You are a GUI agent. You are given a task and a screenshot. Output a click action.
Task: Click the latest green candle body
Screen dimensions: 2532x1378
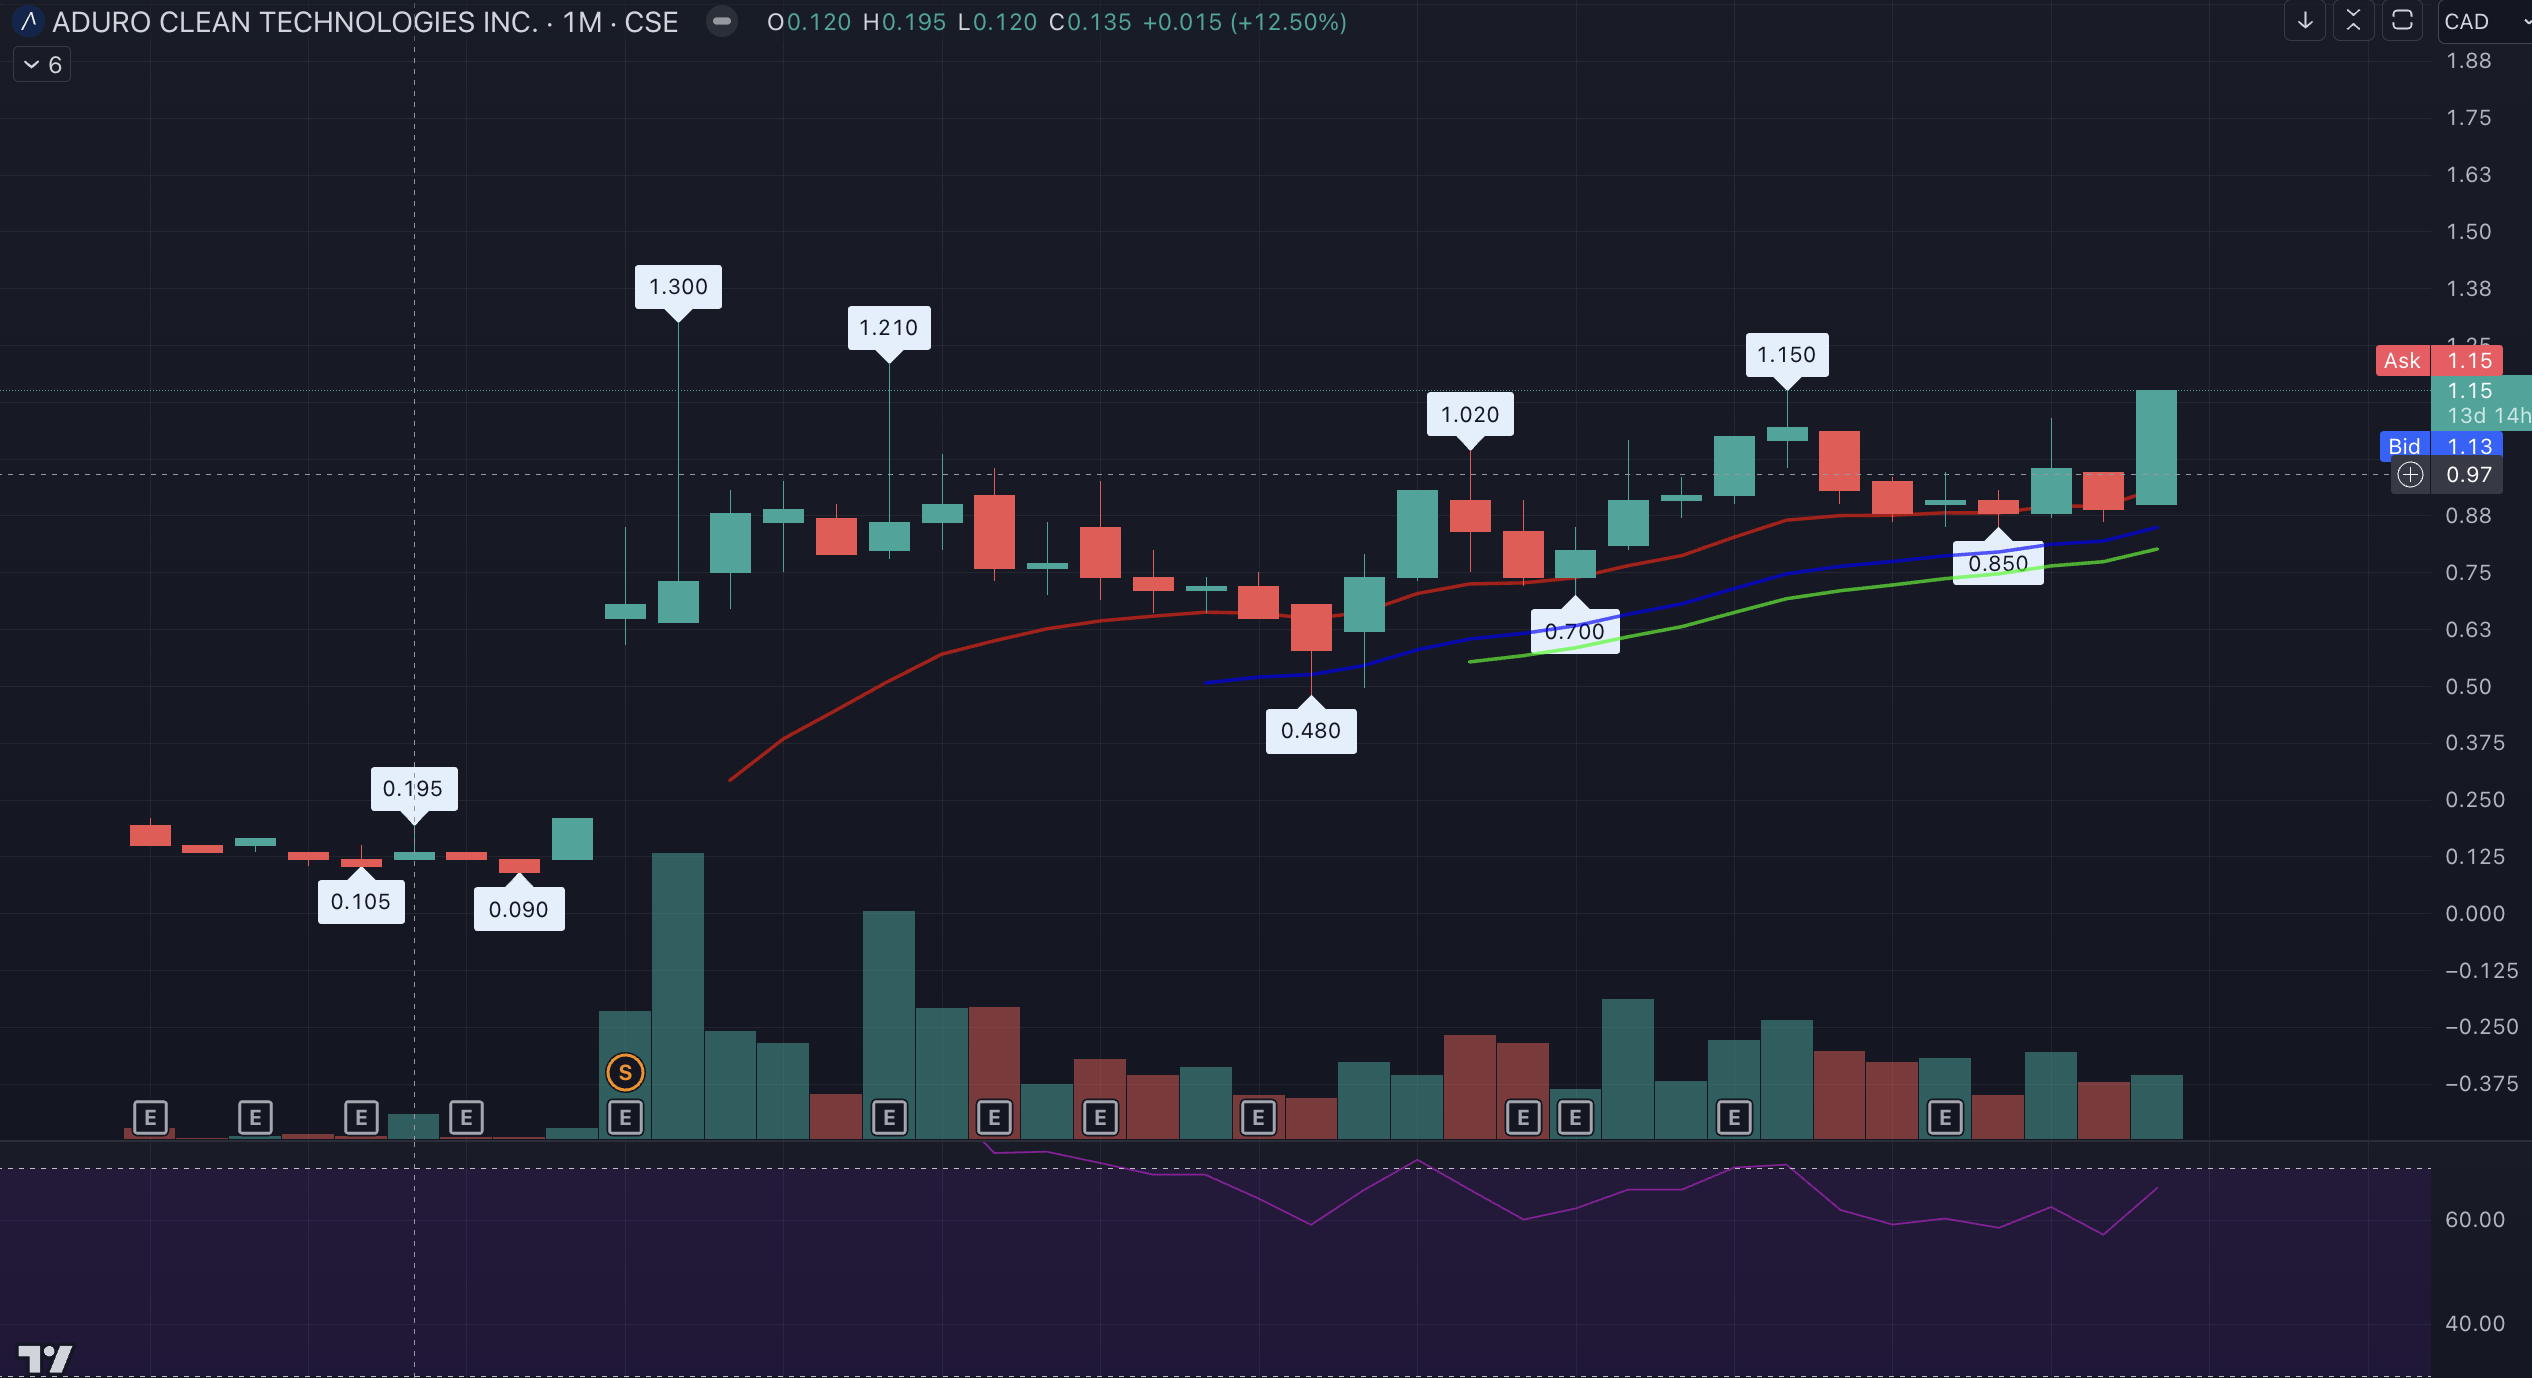tap(2156, 447)
